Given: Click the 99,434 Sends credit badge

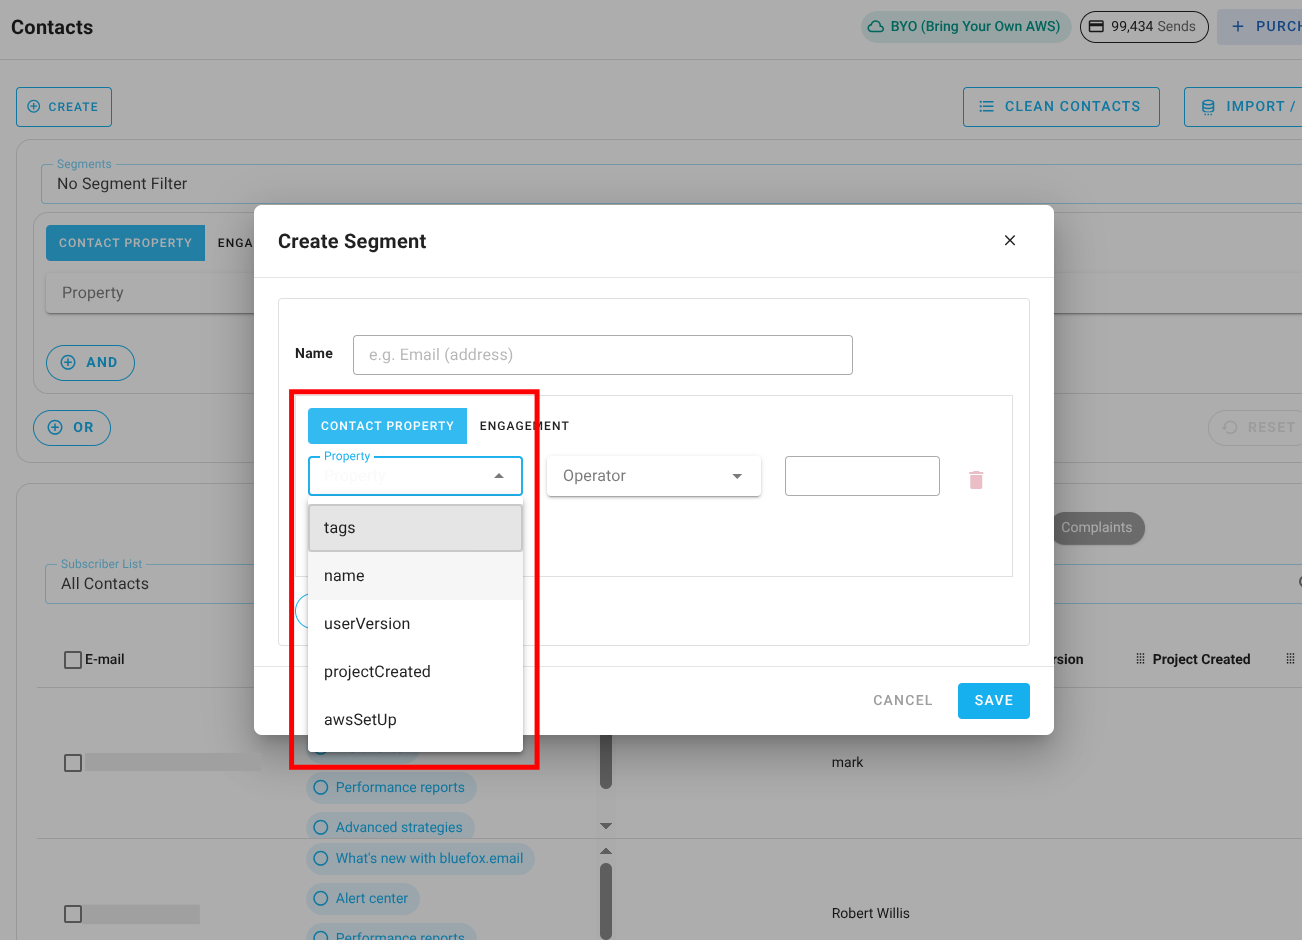Looking at the screenshot, I should [1143, 27].
